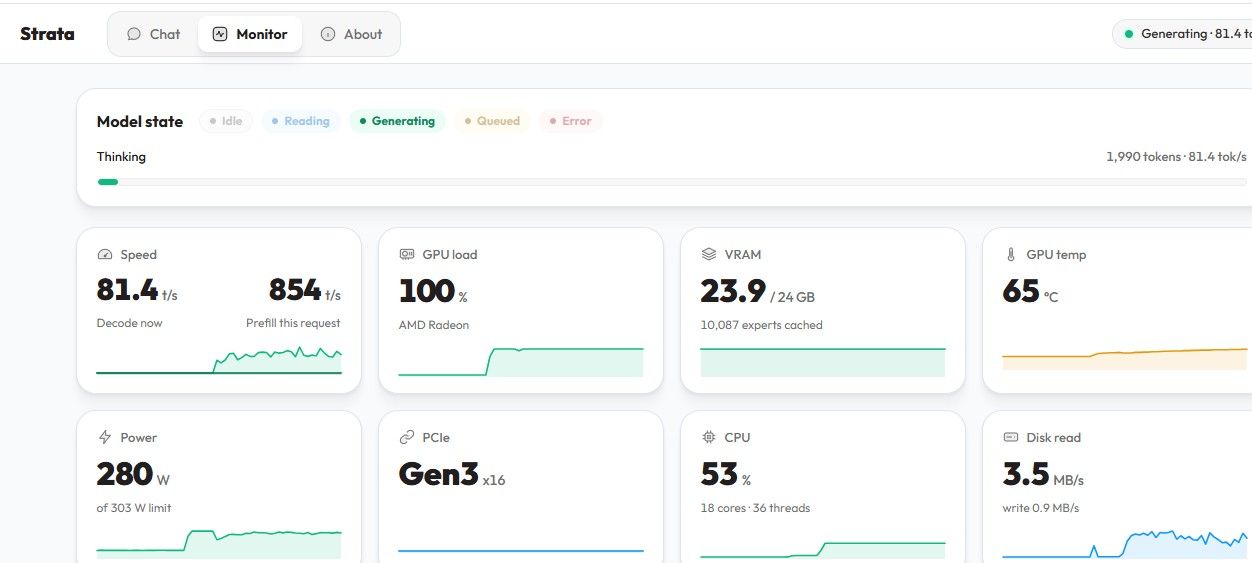Click the GPU load sparkline chart

(x=521, y=361)
